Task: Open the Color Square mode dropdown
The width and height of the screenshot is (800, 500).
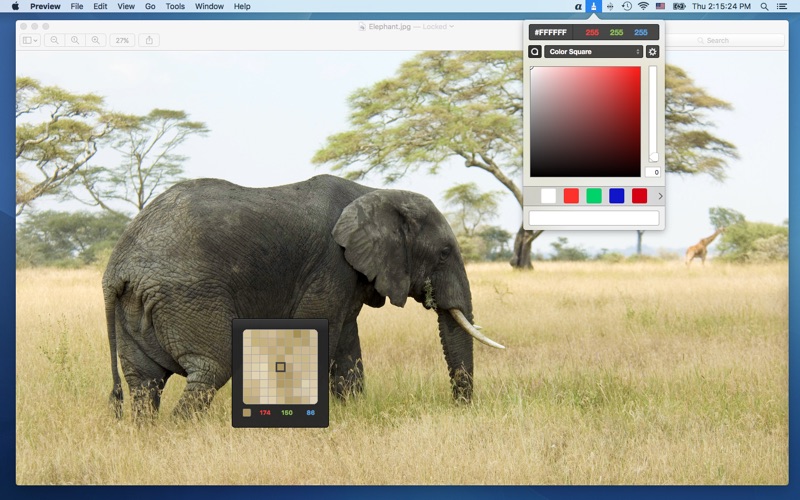Action: [x=594, y=52]
